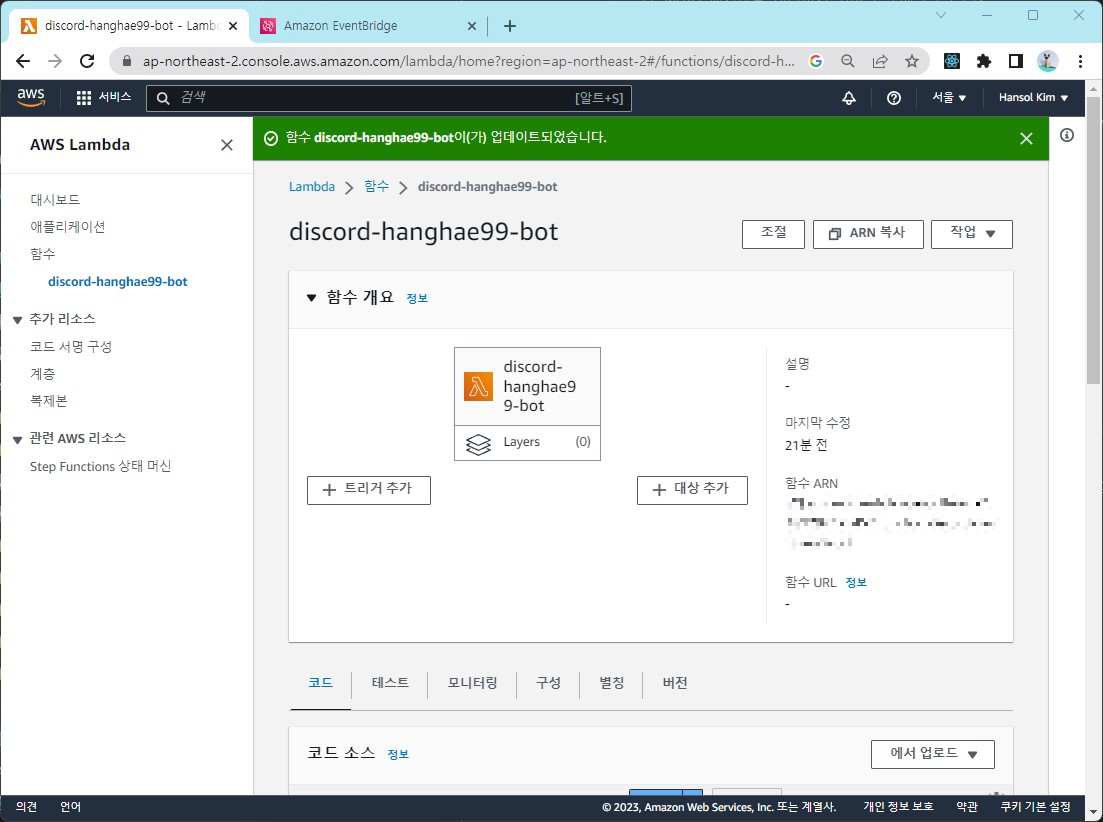Image resolution: width=1103 pixels, height=822 pixels.
Task: Close the AWS Lambda side navigation
Action: (227, 145)
